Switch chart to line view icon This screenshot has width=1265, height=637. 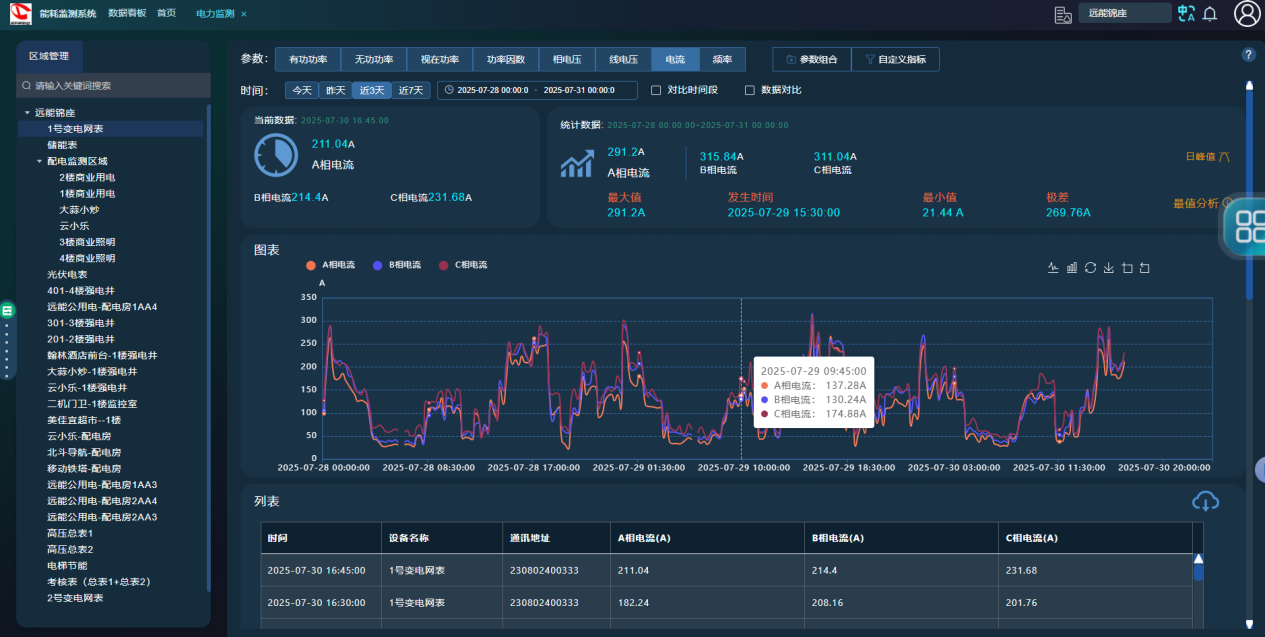(1053, 268)
